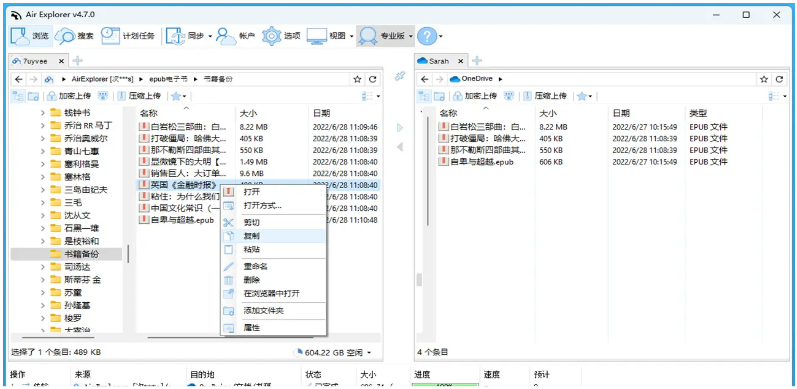The height and width of the screenshot is (389, 797).
Task: Expand the 三岛由纪夫 folder node
Action: pos(43,190)
